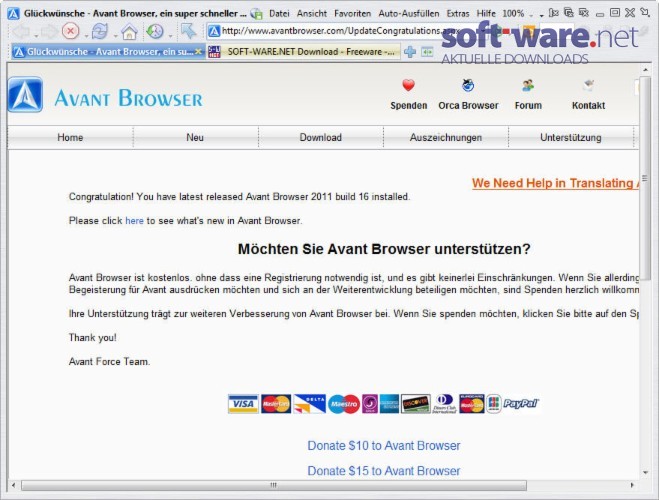Click the Maestro card logo
This screenshot has width=659, height=500.
[x=344, y=404]
